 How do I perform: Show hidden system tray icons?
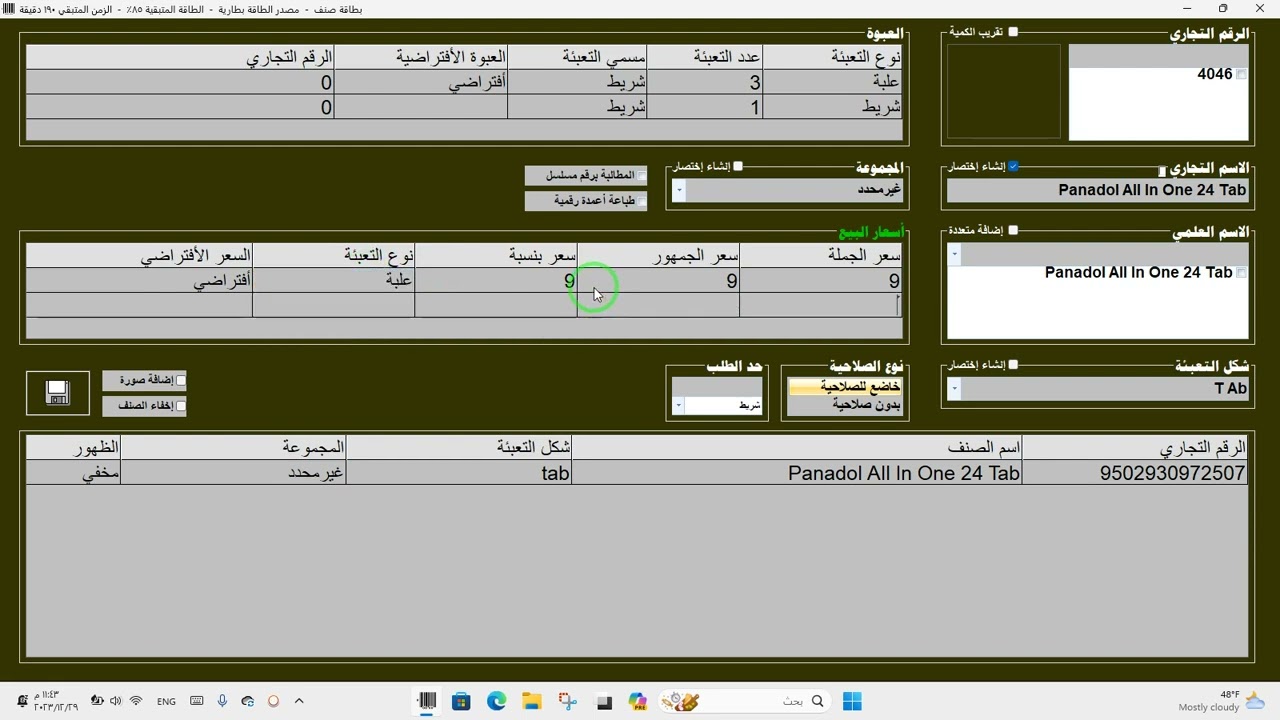(x=299, y=701)
